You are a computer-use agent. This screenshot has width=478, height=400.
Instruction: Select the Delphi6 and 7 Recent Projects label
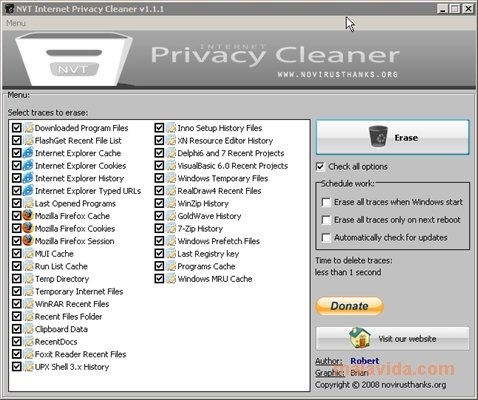click(231, 153)
